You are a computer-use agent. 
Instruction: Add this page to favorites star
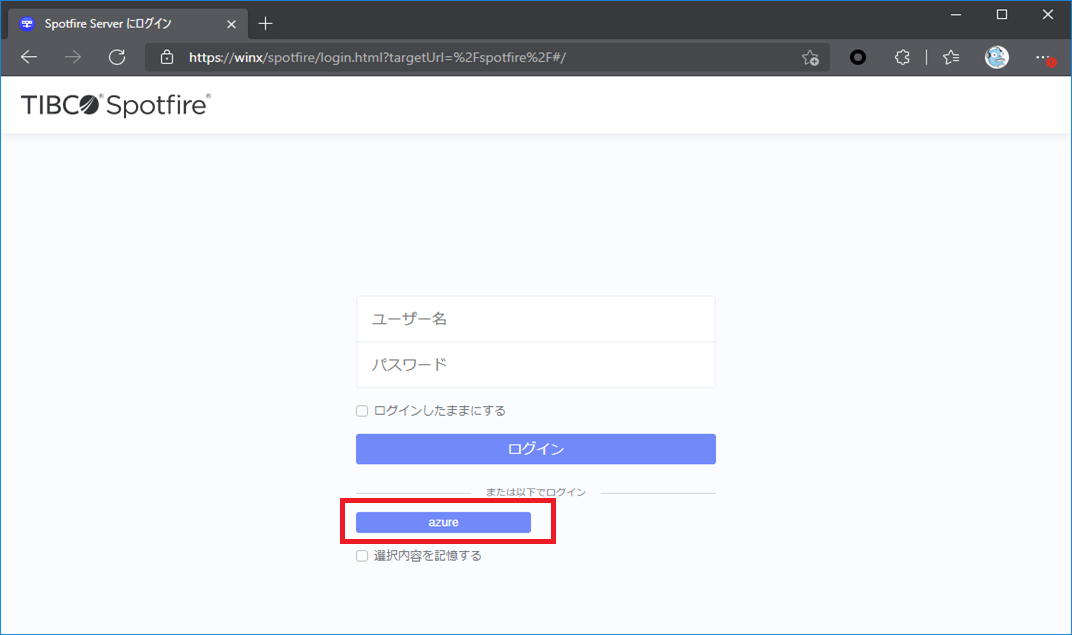[810, 57]
